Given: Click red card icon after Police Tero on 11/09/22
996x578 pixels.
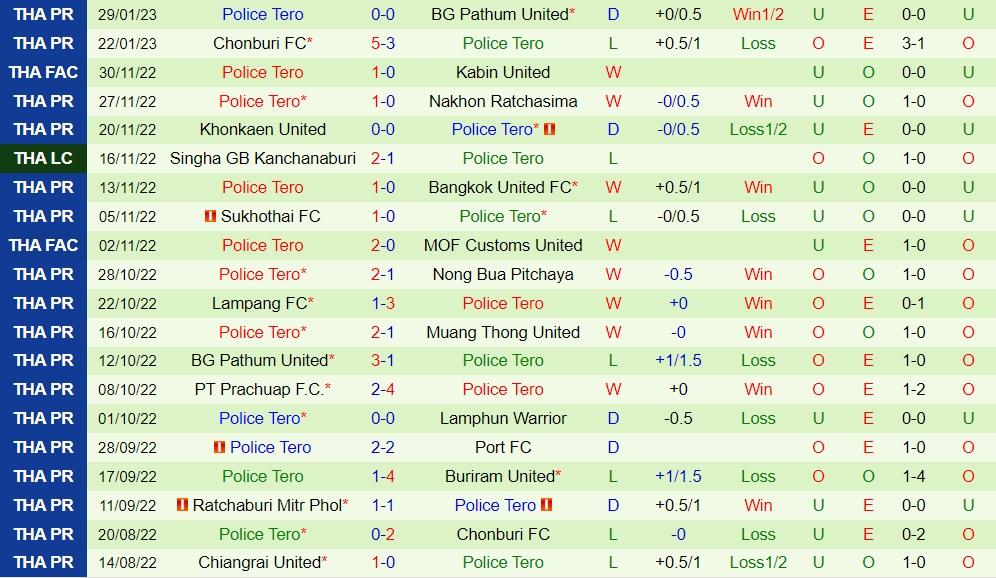Looking at the screenshot, I should pyautogui.click(x=546, y=505).
